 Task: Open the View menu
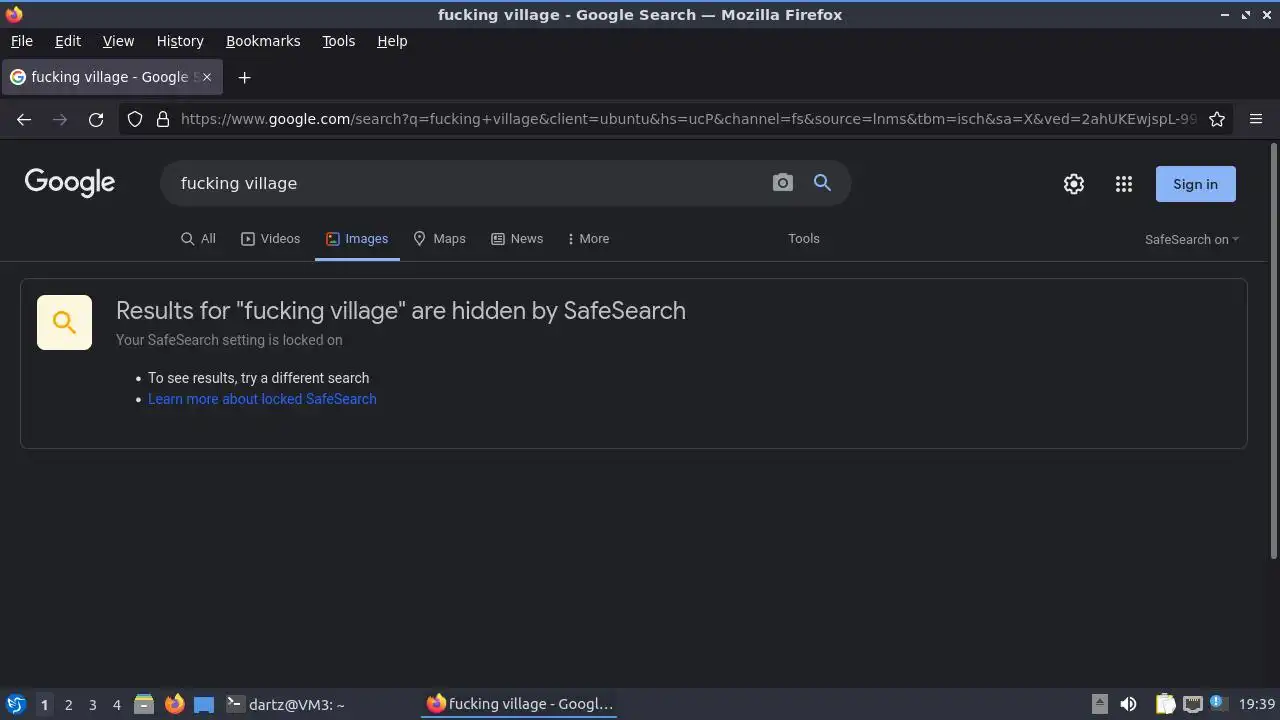point(118,41)
